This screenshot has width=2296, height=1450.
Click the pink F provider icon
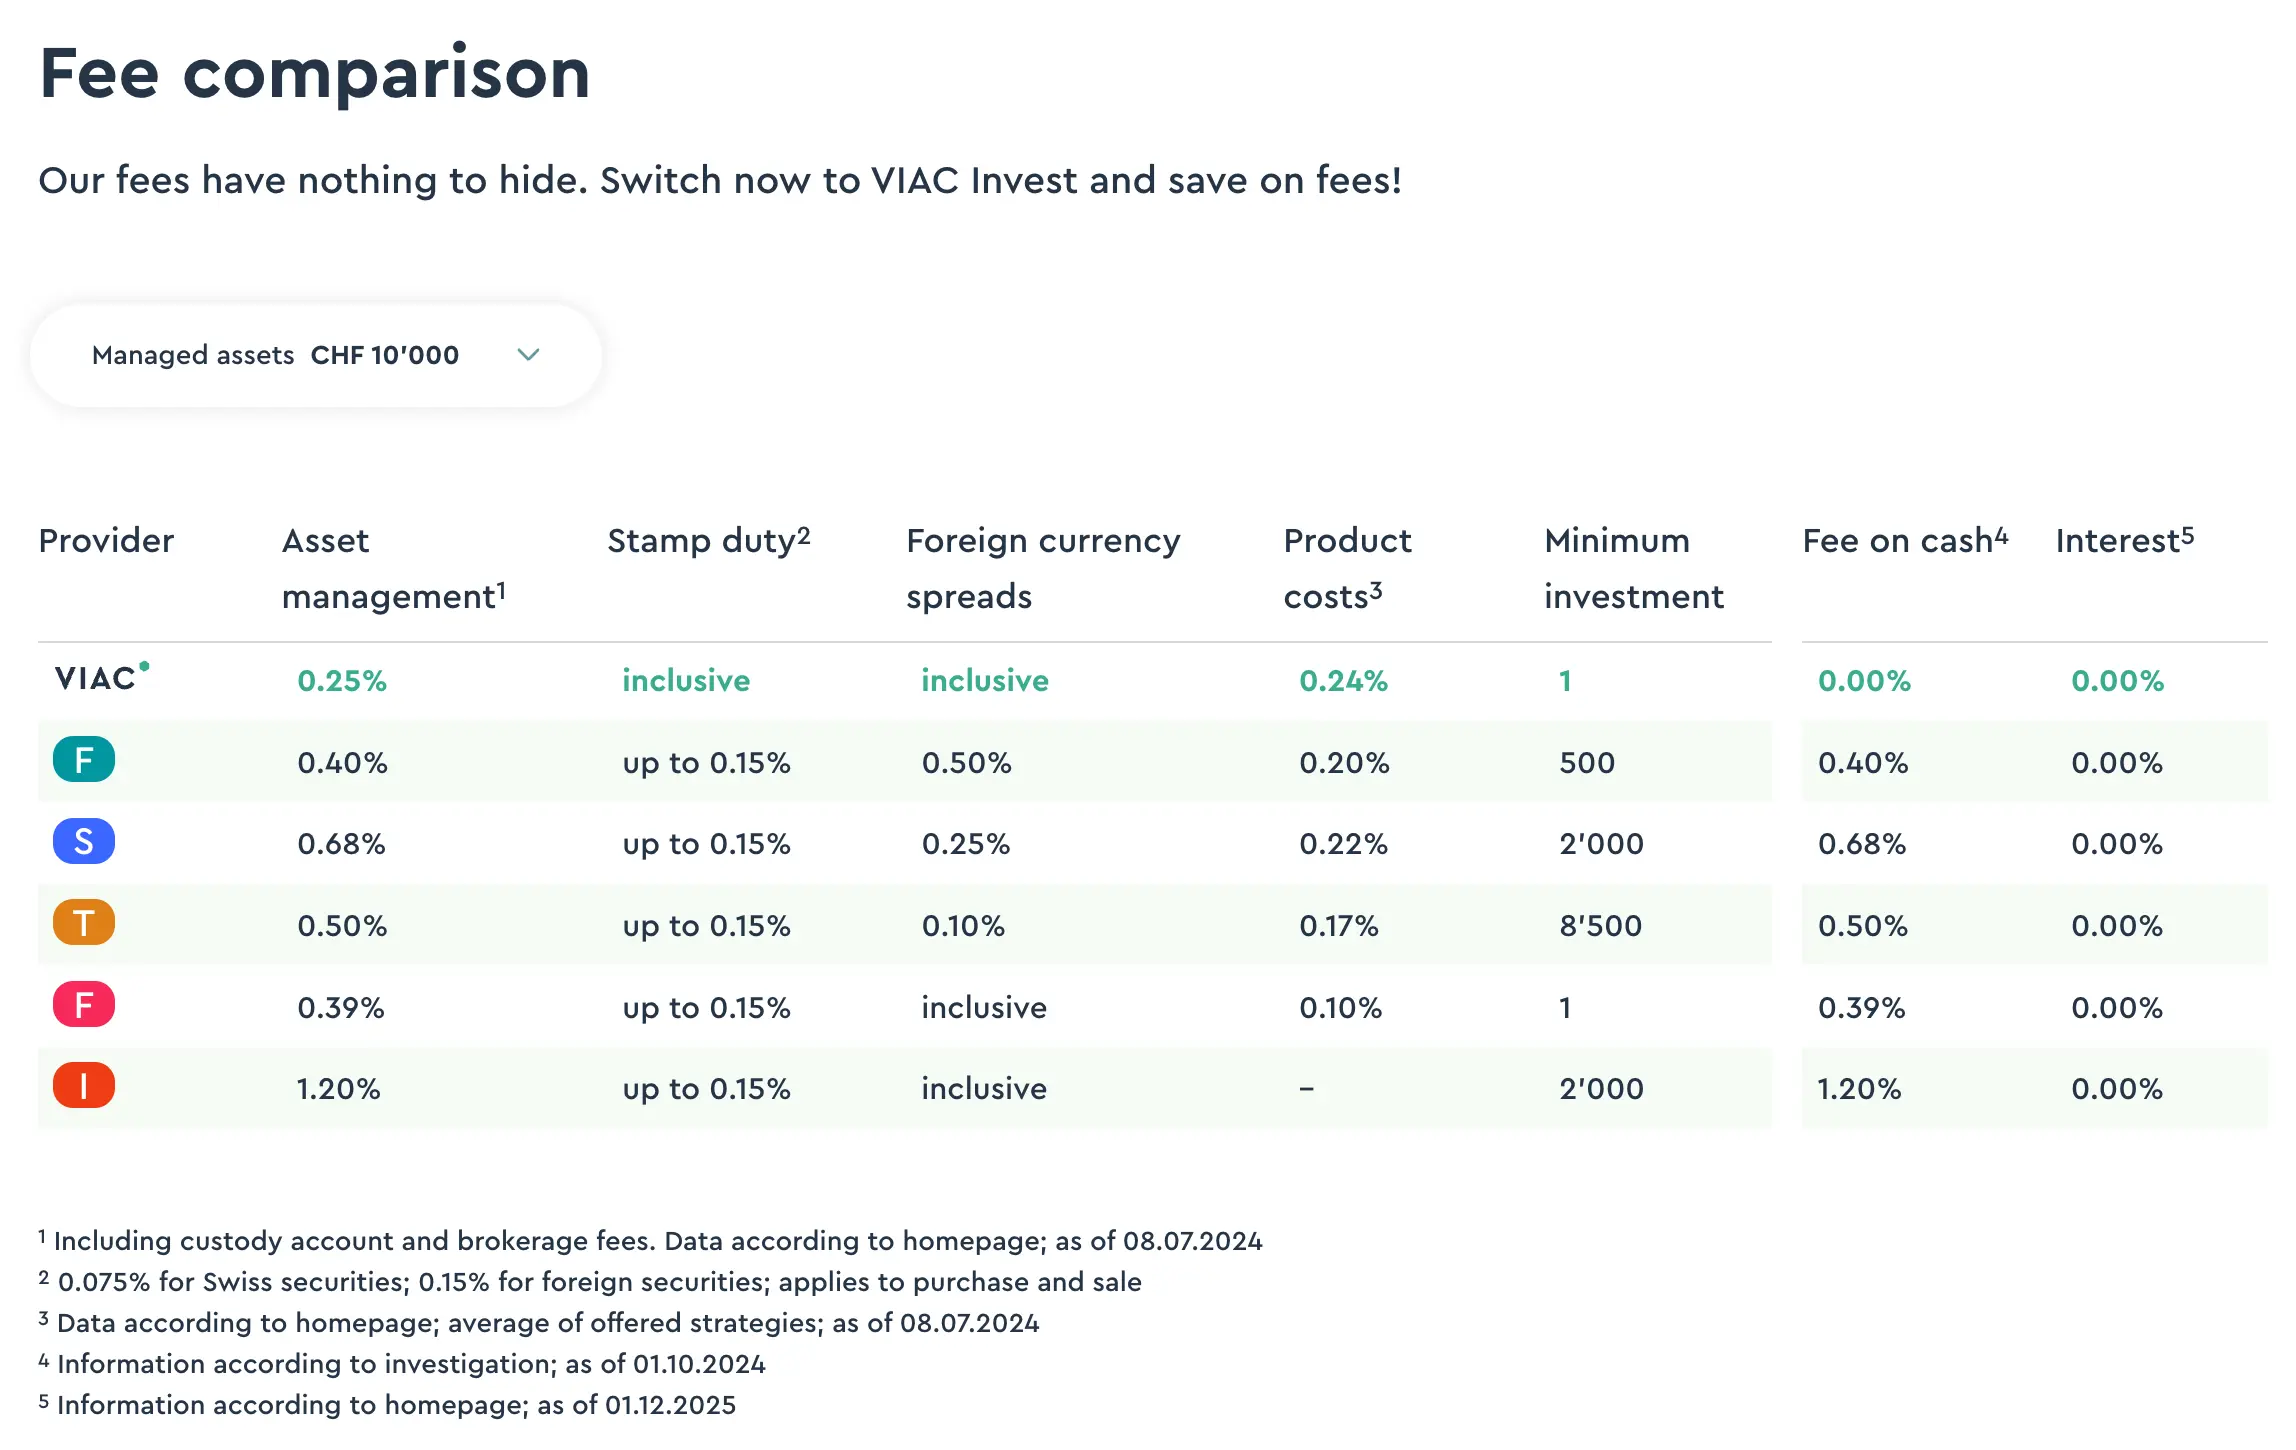[x=84, y=1005]
